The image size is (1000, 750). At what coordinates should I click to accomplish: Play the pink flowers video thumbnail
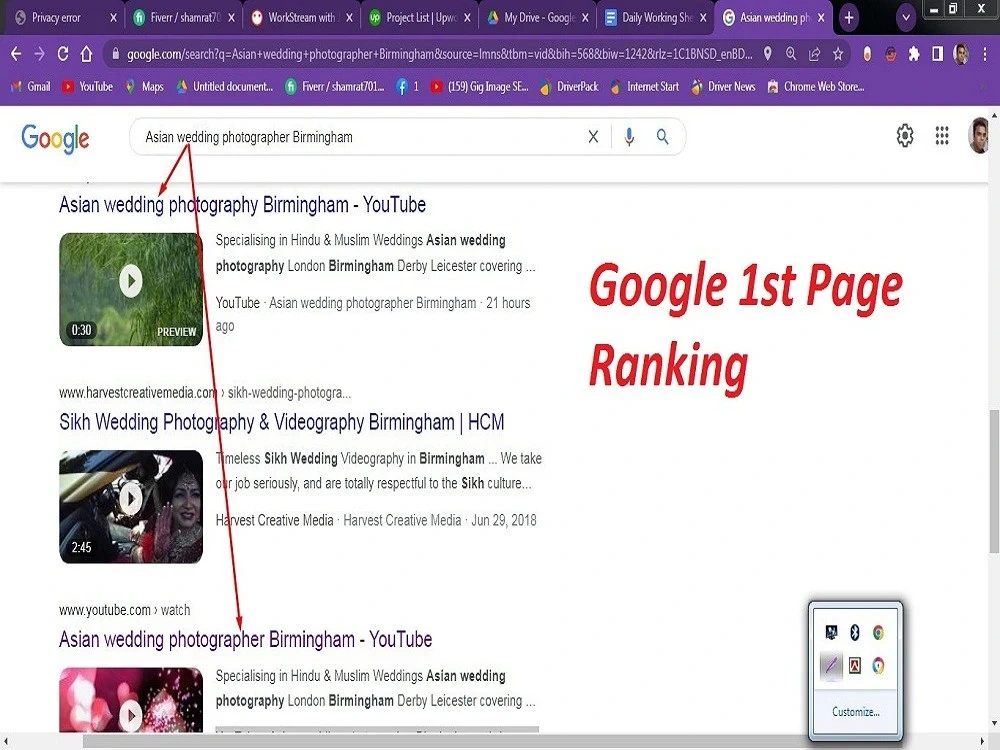pyautogui.click(x=131, y=700)
